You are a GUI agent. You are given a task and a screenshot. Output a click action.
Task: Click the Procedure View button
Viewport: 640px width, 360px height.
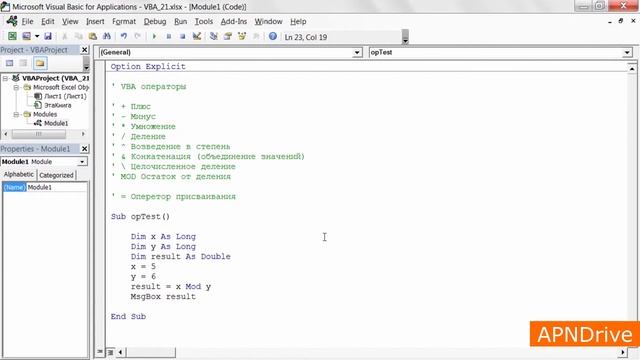[x=100, y=352]
